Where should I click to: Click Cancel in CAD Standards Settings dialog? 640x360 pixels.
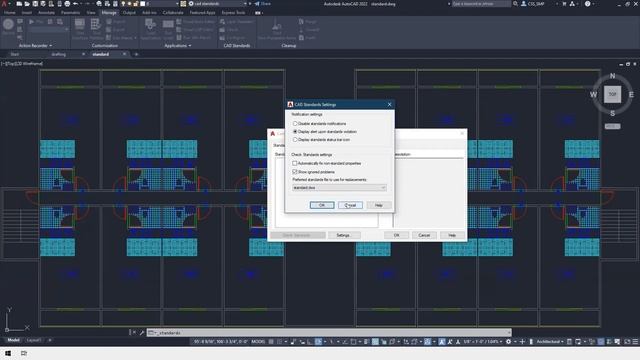(350, 205)
